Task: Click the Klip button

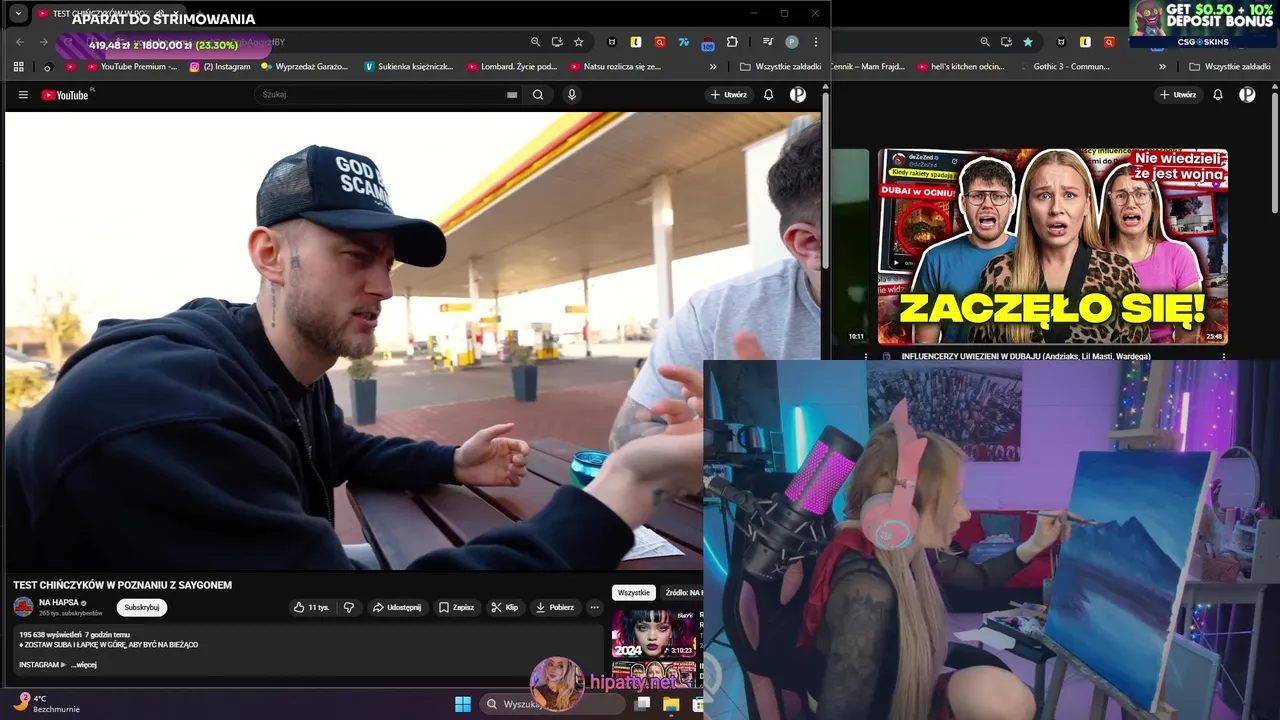Action: 504,607
